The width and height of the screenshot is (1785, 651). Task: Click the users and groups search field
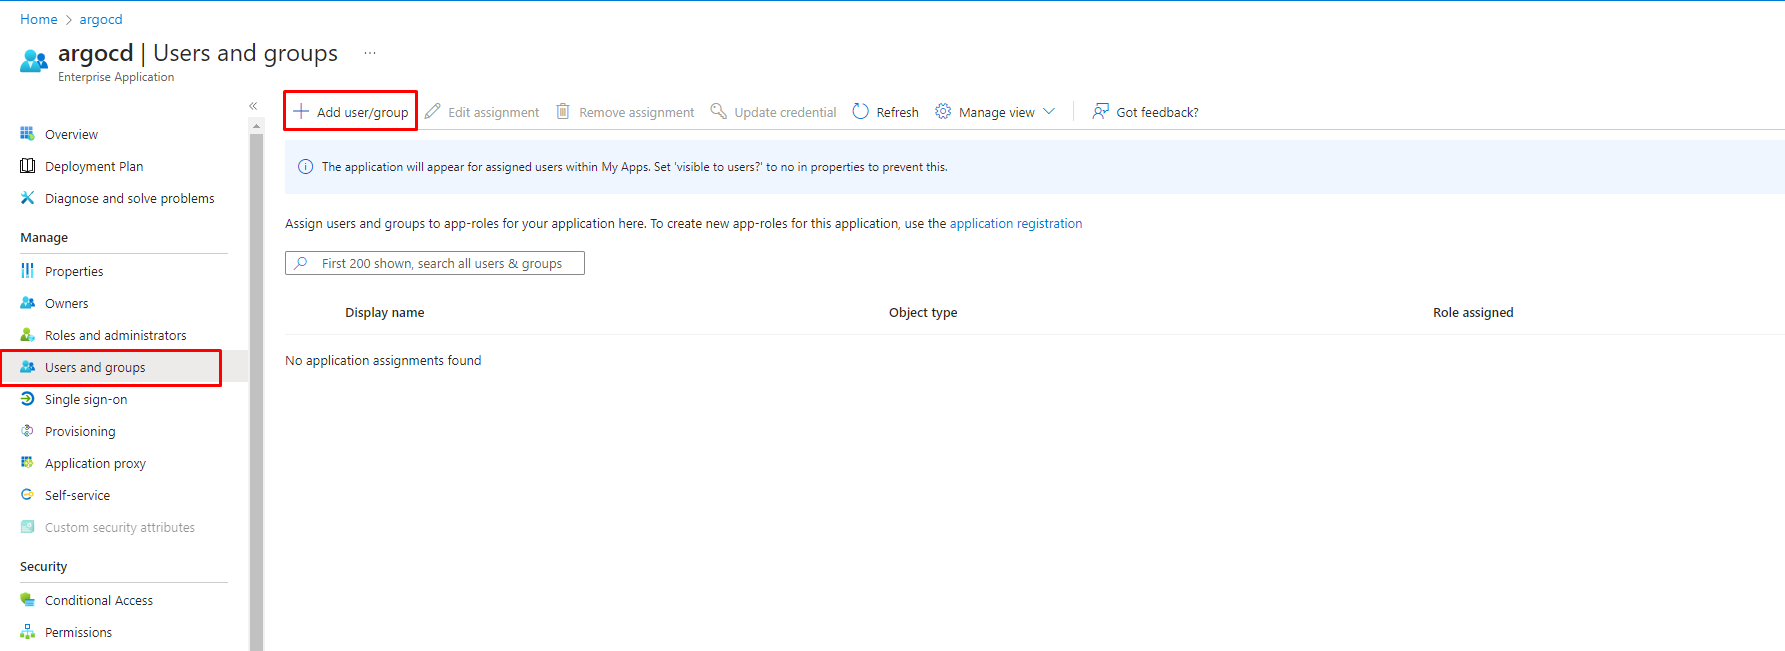[435, 263]
